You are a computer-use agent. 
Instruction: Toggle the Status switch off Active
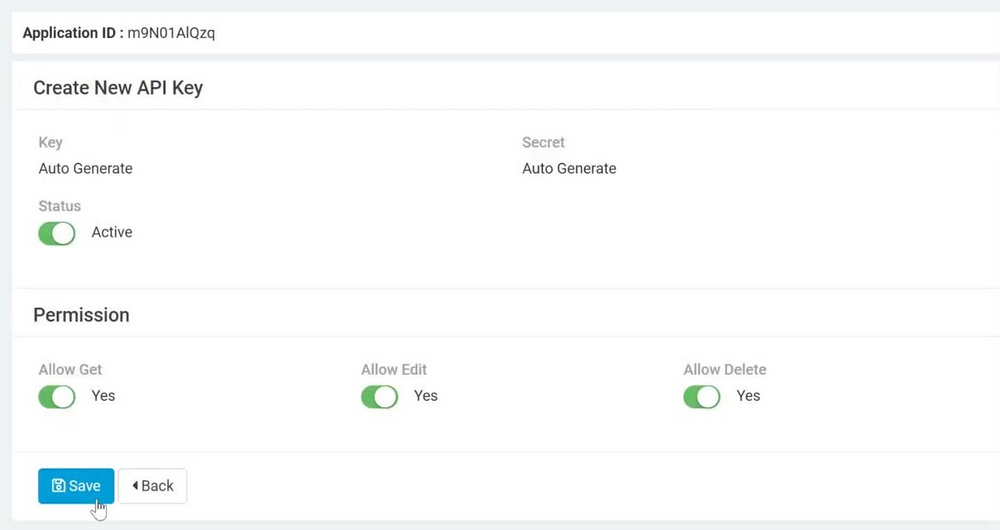point(57,233)
